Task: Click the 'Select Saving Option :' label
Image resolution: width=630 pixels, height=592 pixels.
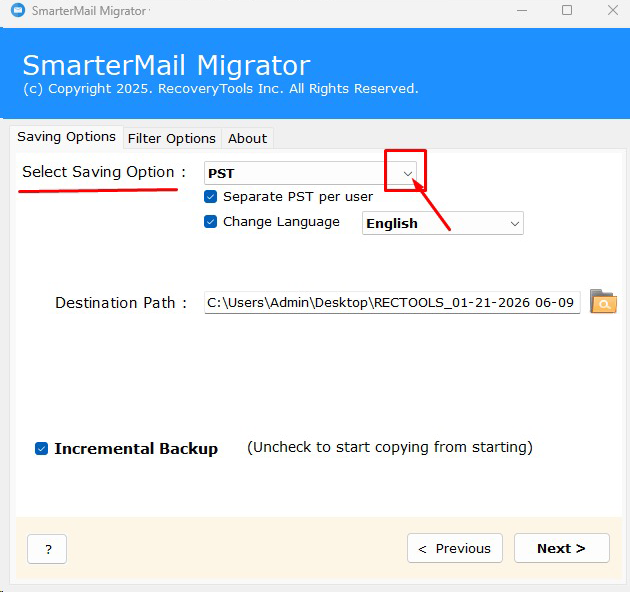Action: point(104,172)
